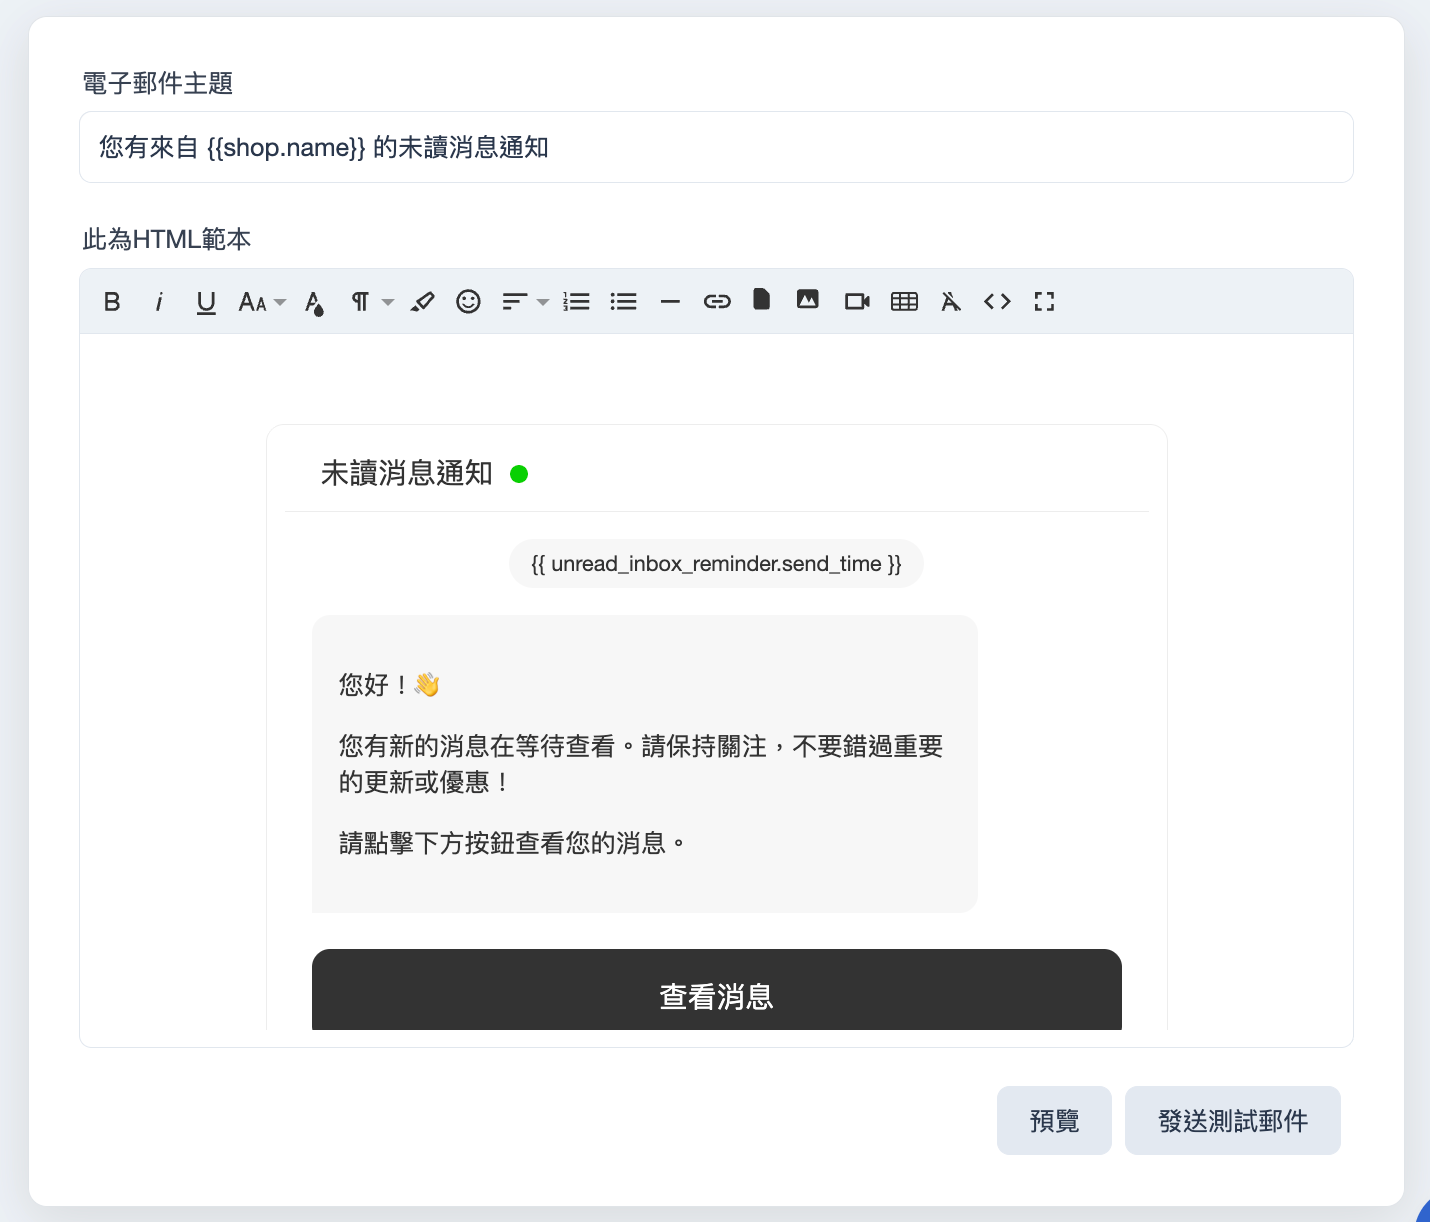Open the text color picker
This screenshot has height=1222, width=1430.
[x=315, y=302]
